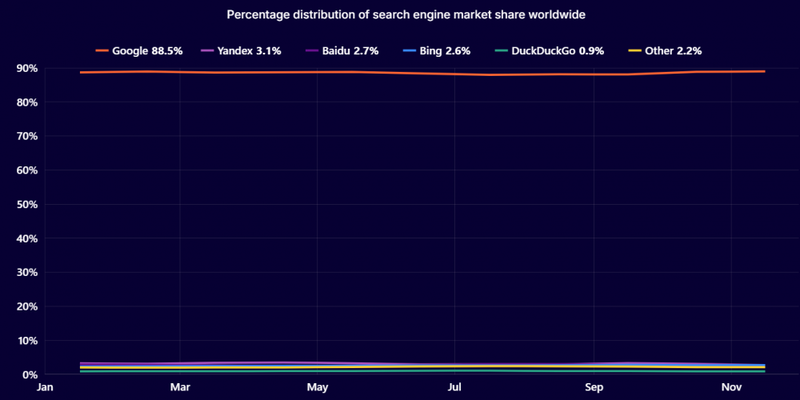Click the Jan label on x-axis
800x400 pixels.
click(x=45, y=387)
